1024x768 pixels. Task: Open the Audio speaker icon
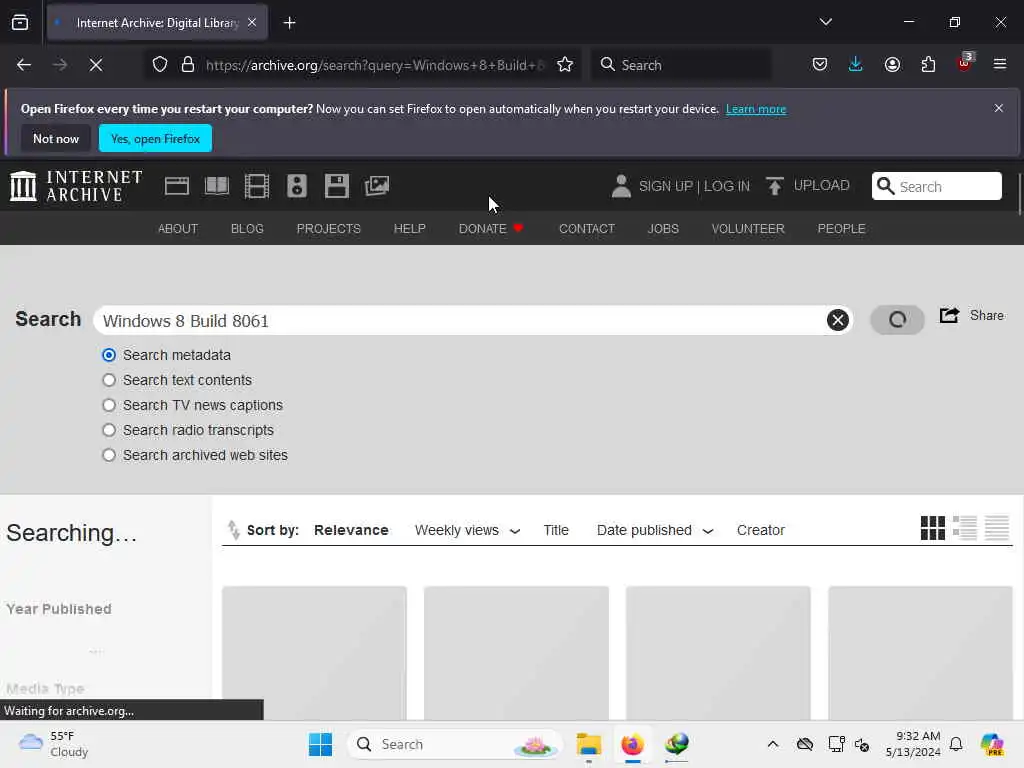point(296,186)
